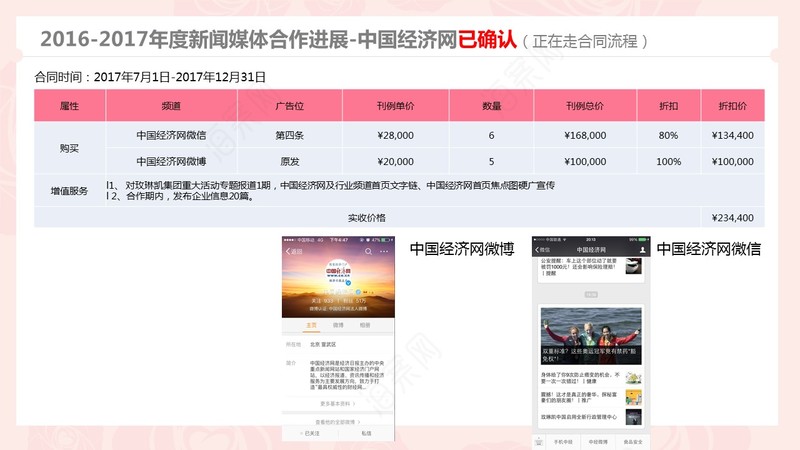Tap the yellow thumbnail beside 推广 article
The width and height of the screenshot is (800, 450).
(634, 397)
